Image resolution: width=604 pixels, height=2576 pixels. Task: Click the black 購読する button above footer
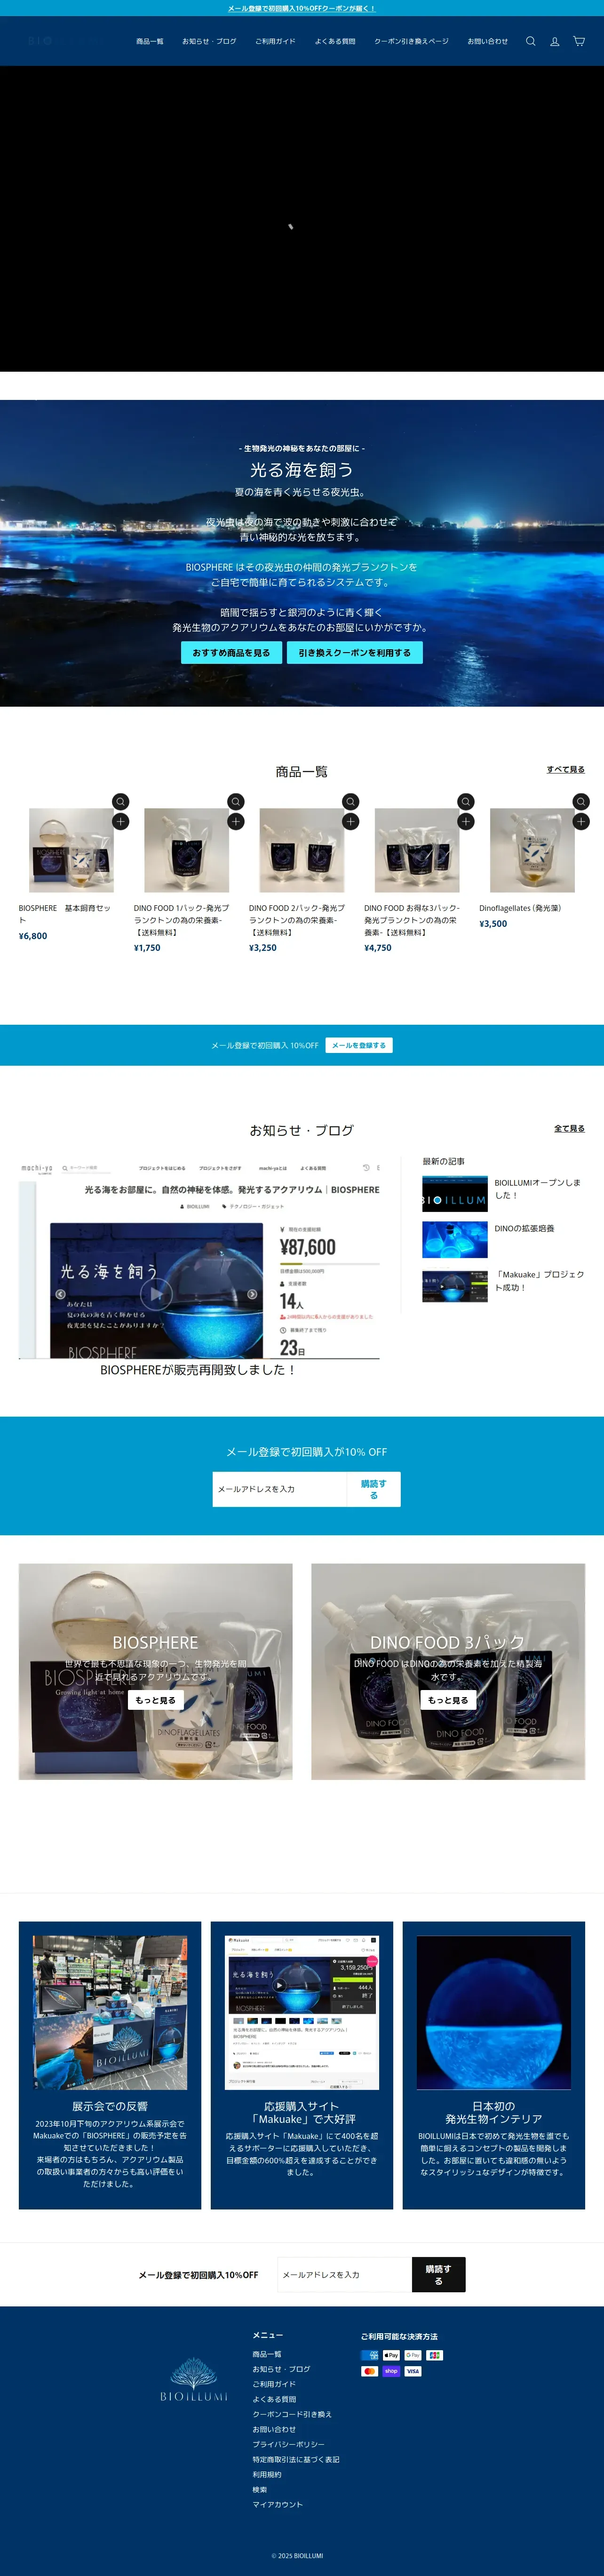(x=439, y=2275)
